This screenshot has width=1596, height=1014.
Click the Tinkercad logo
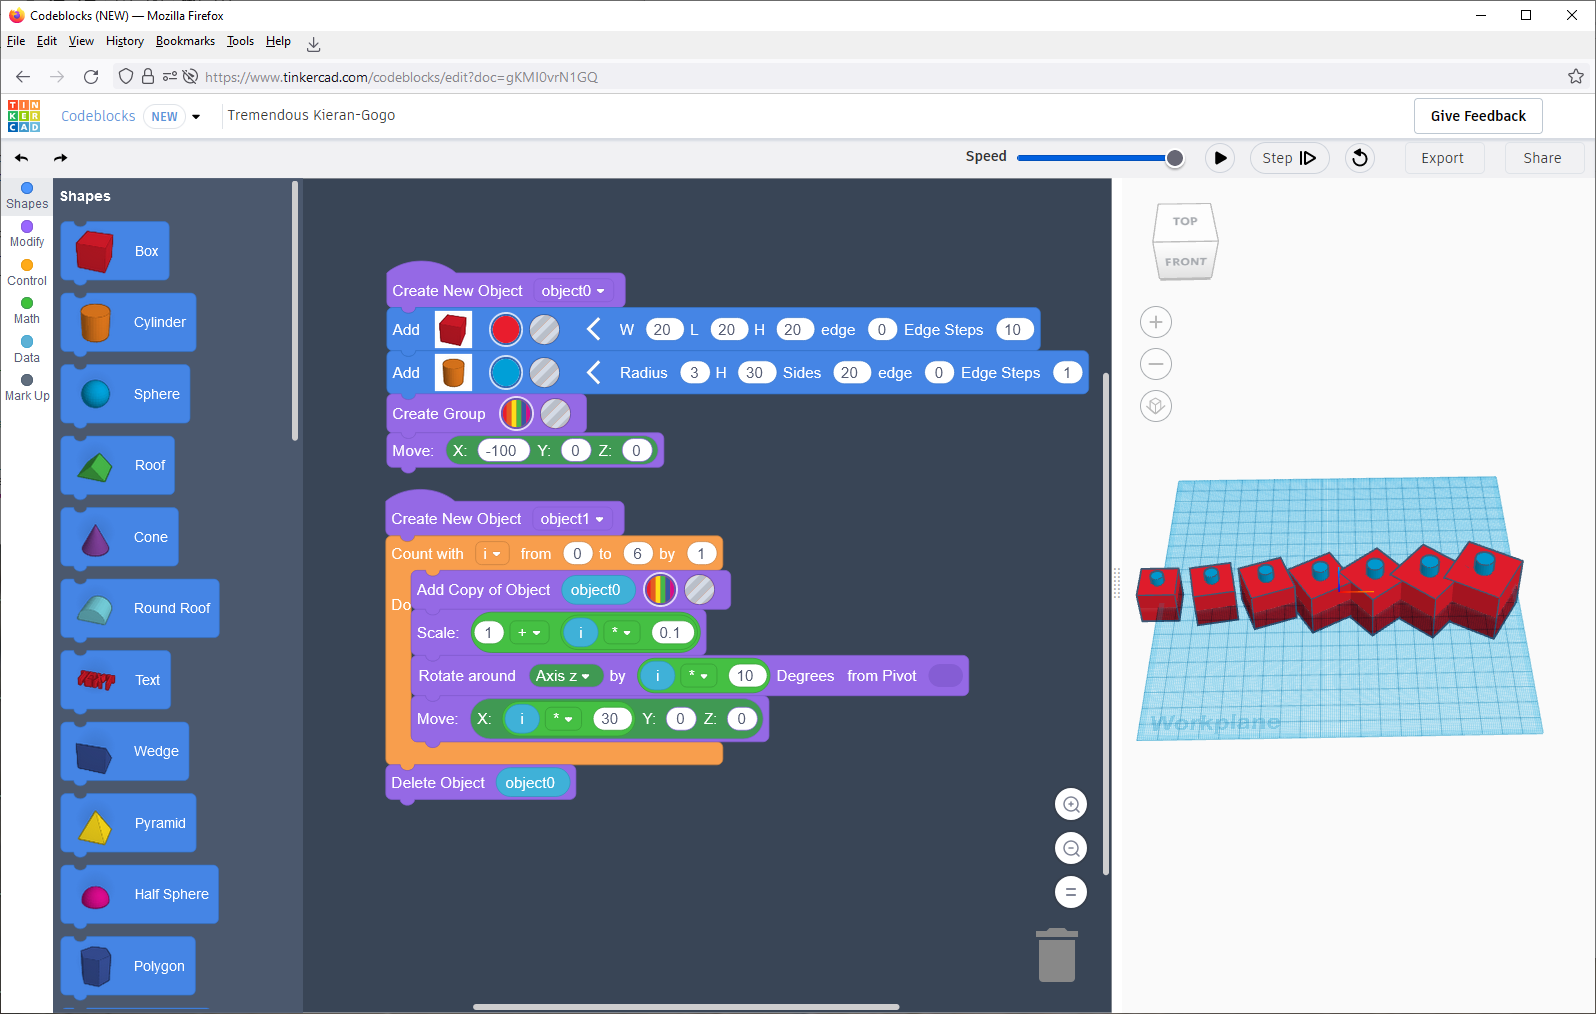click(24, 116)
